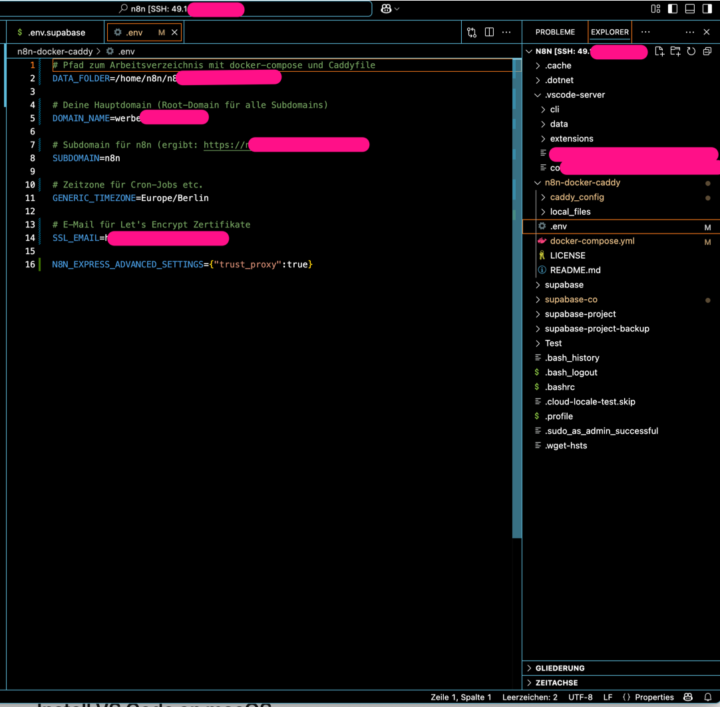Split editor right icon
720x707 pixels.
(x=489, y=32)
